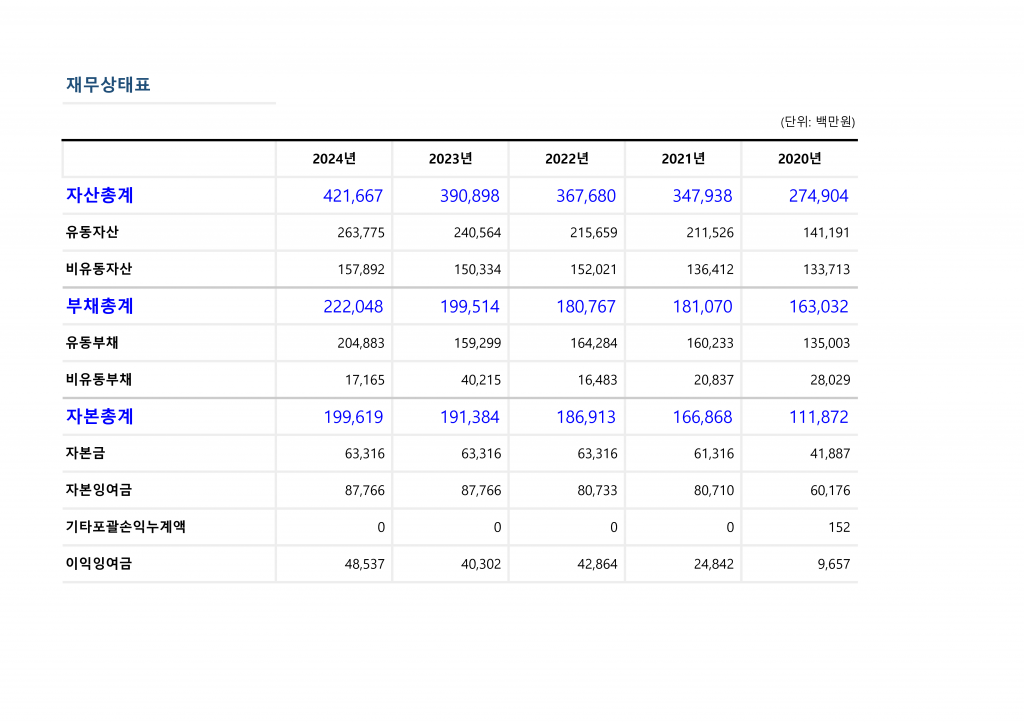This screenshot has height=725, width=1024.
Task: Click the 재무상태표 page title
Action: coord(108,85)
